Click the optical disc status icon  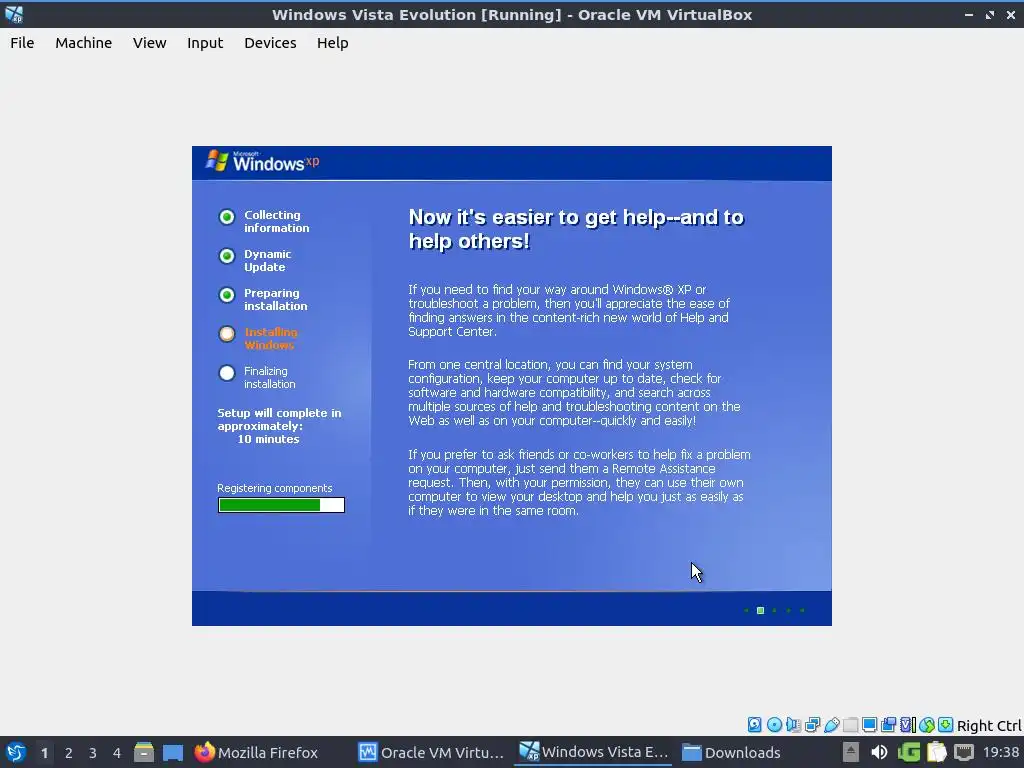tap(775, 724)
